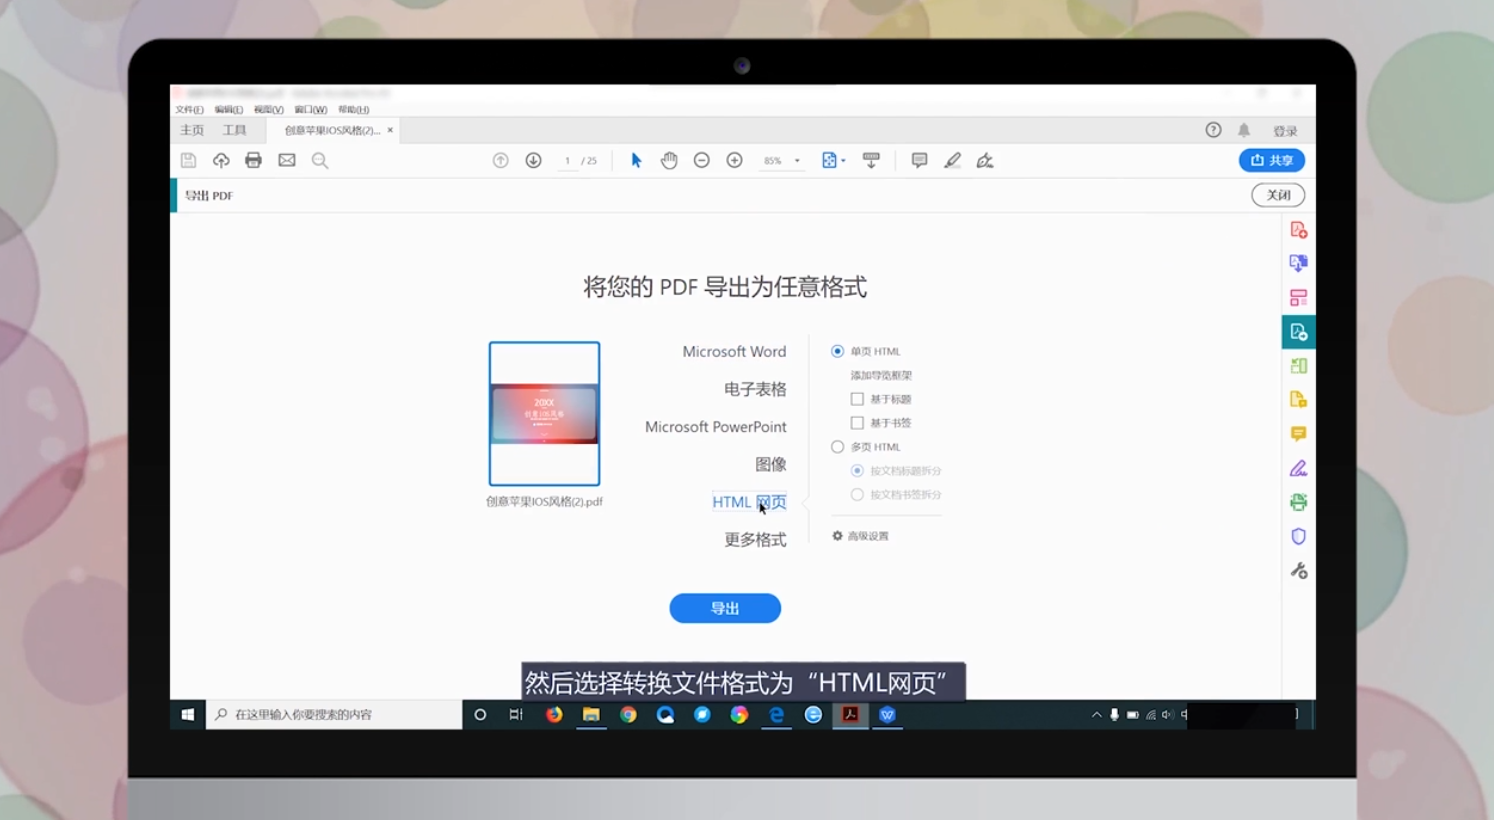Screen dimensions: 1494x820
Task: Choose 电子表格 export format
Action: tap(755, 389)
